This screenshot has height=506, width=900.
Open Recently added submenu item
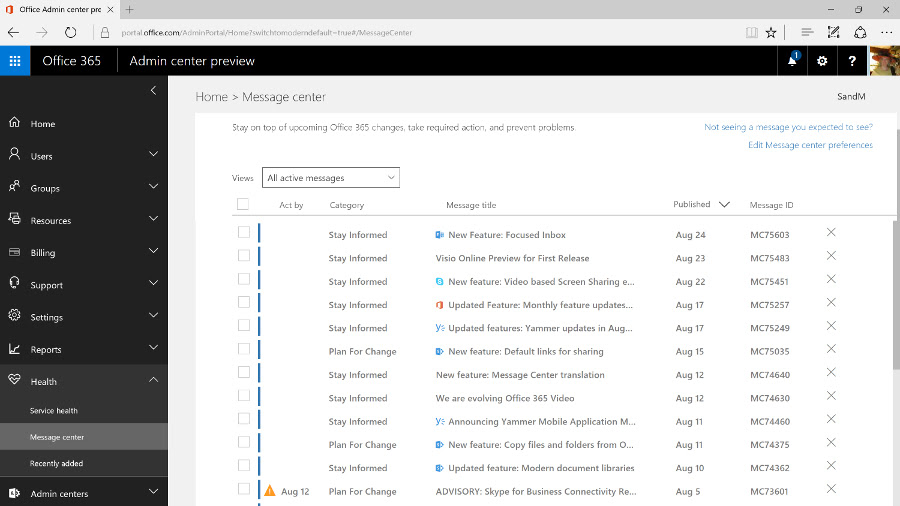[x=56, y=464]
